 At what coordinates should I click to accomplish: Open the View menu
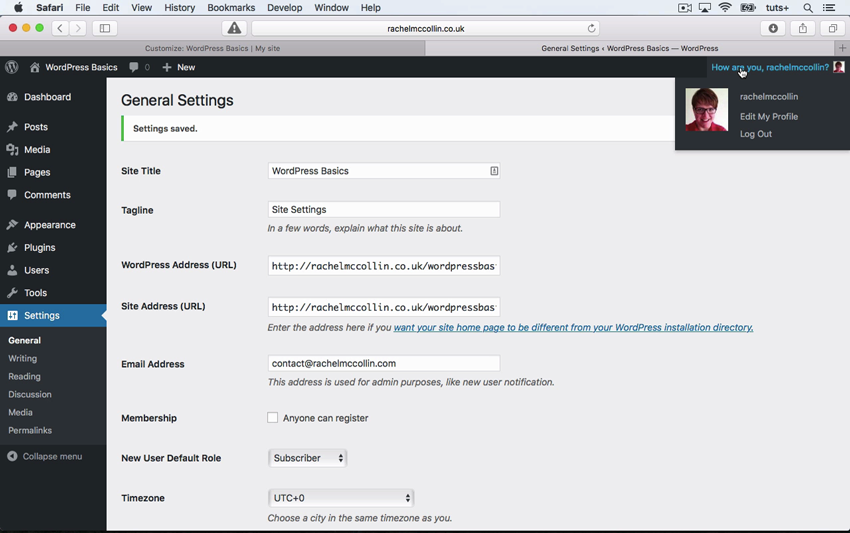(x=141, y=8)
